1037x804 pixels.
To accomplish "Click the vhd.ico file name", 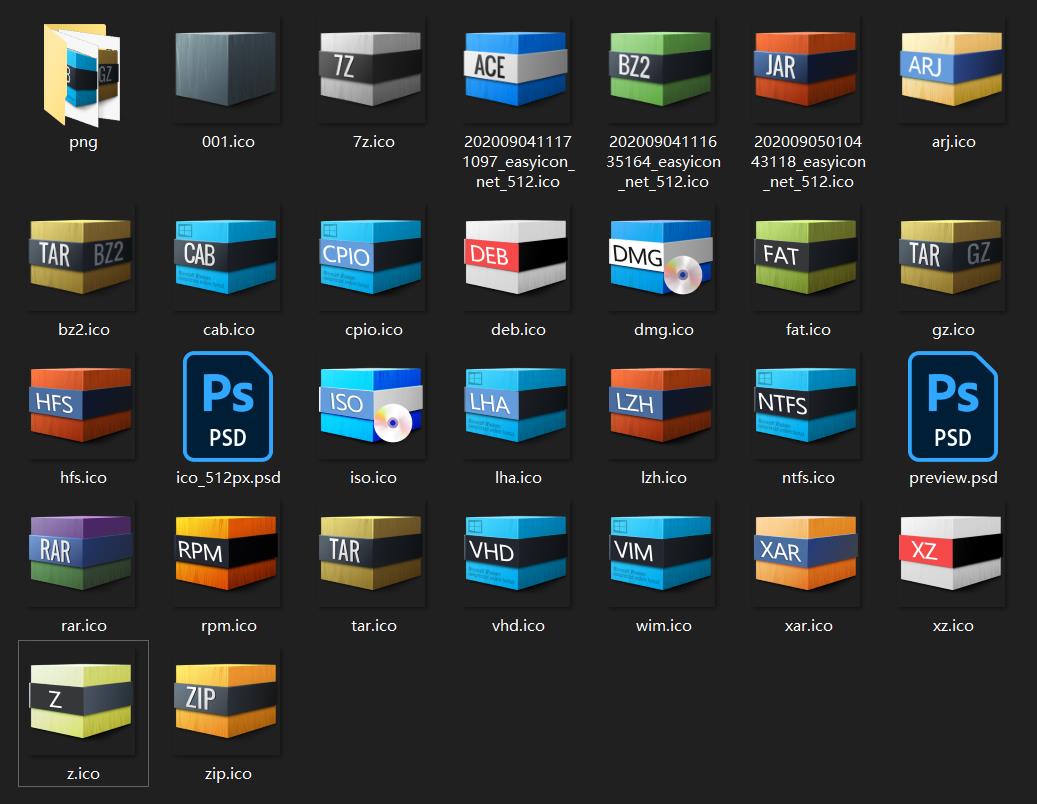I will [x=518, y=625].
